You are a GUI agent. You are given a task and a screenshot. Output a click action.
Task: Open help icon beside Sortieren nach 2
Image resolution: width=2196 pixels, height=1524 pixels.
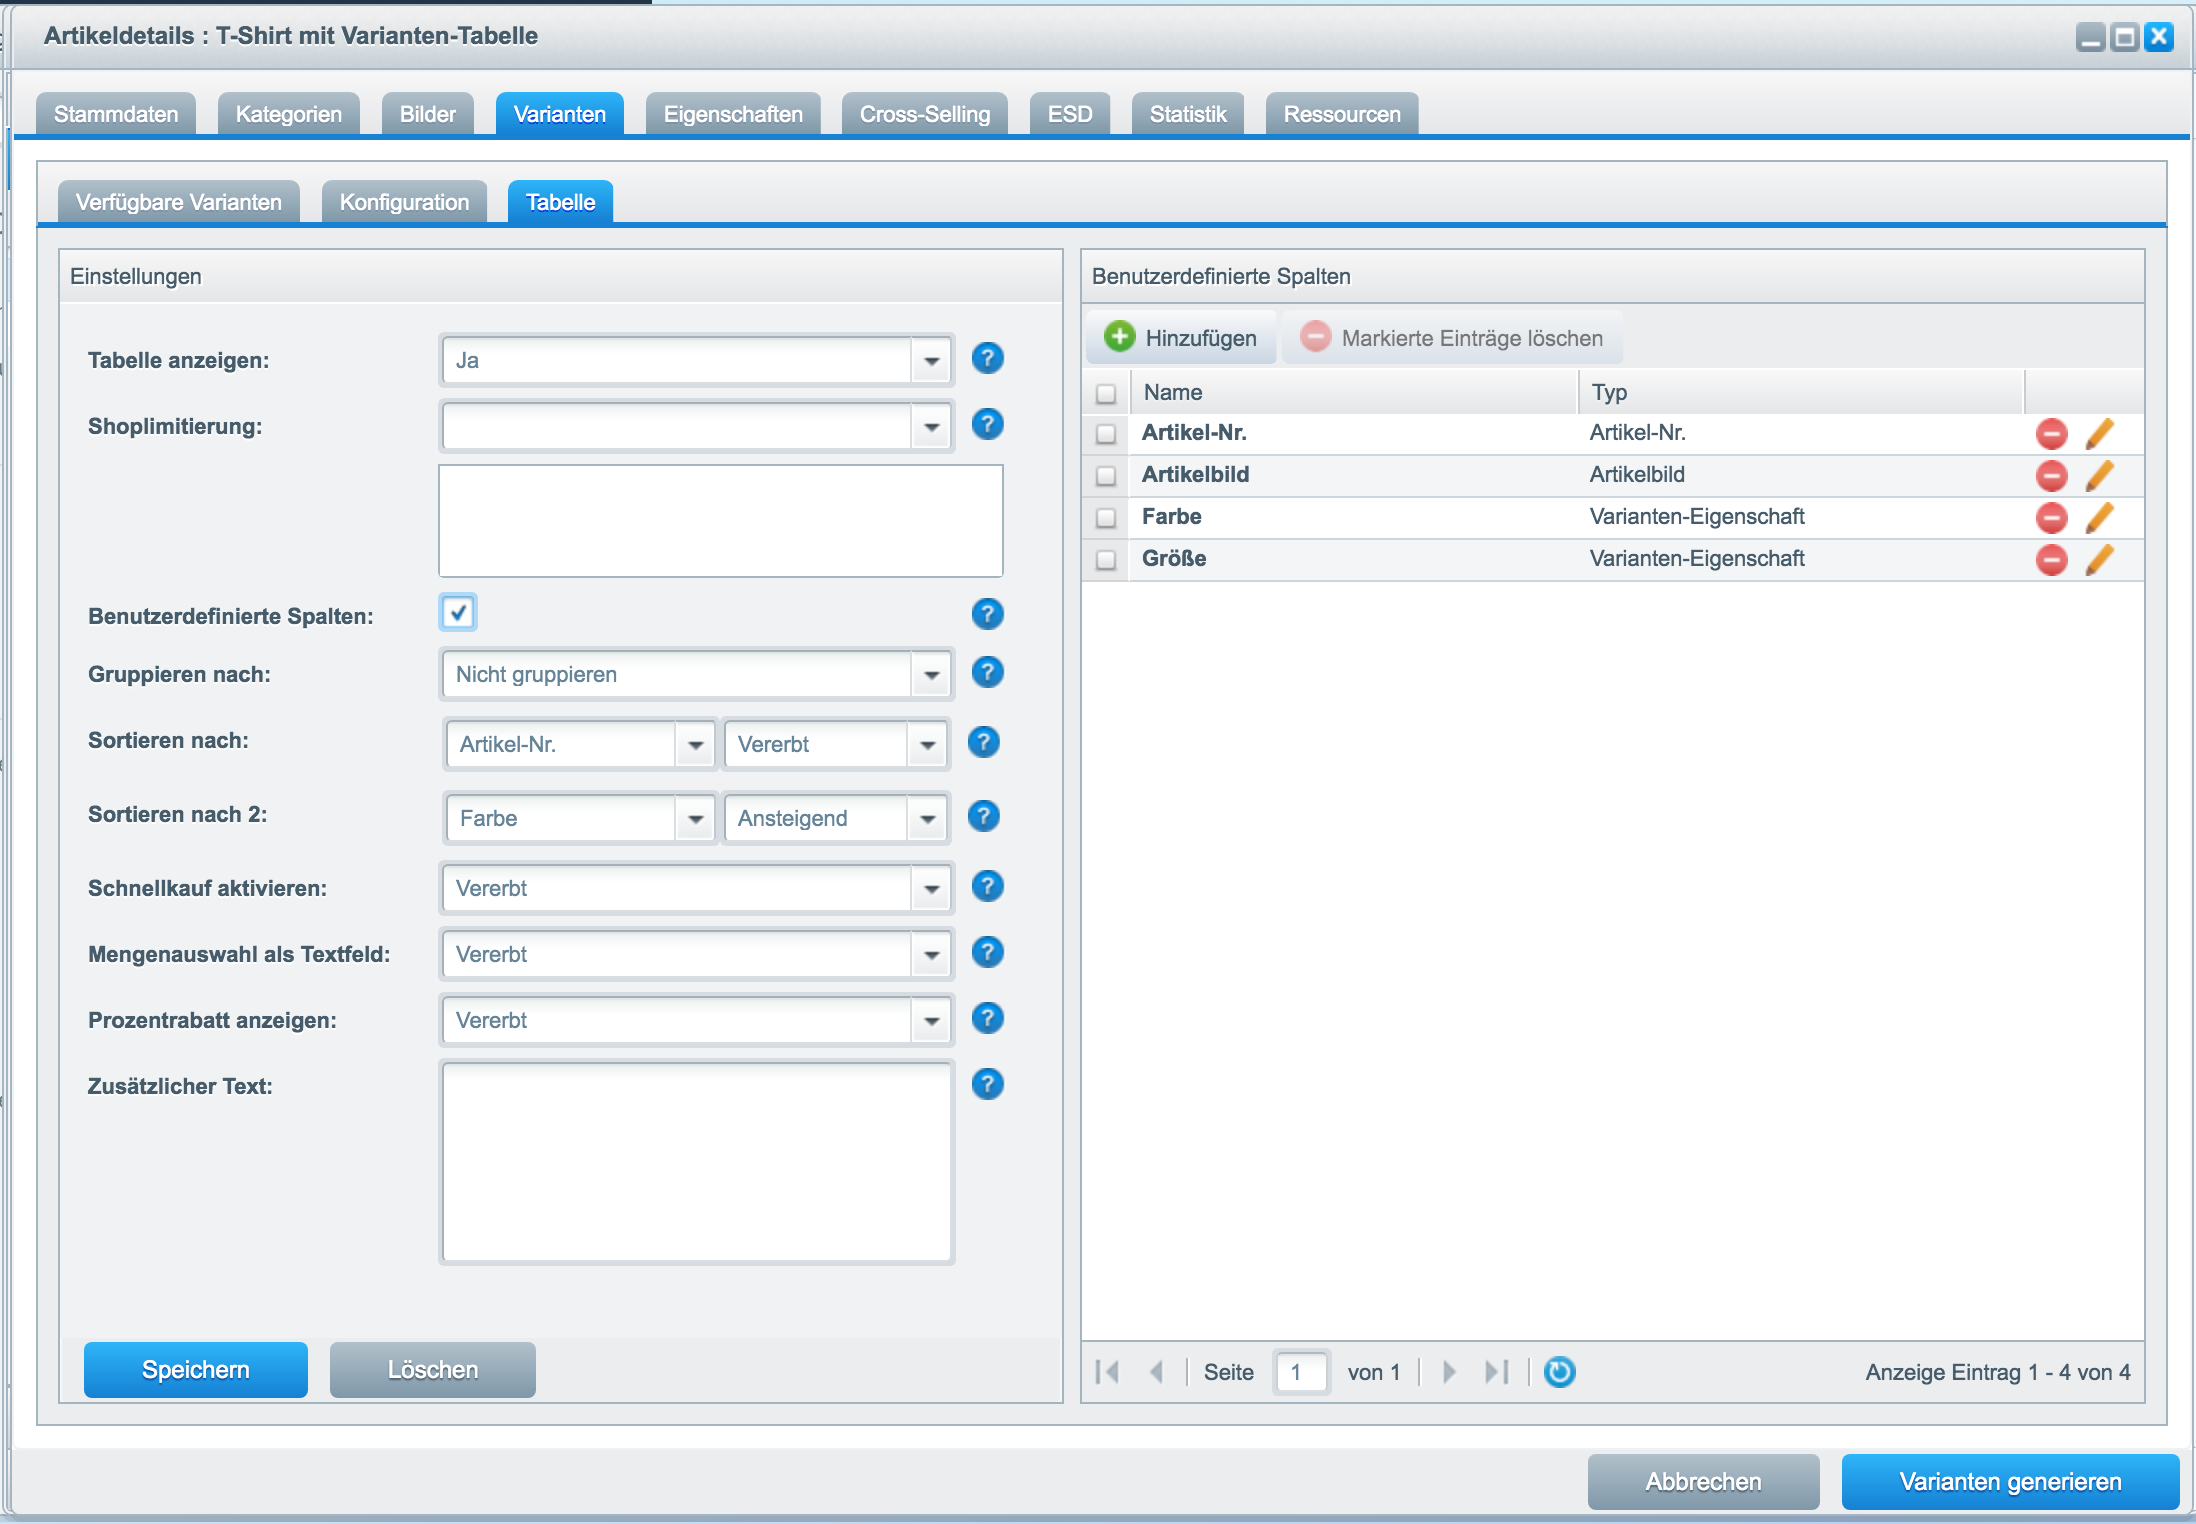click(x=983, y=816)
